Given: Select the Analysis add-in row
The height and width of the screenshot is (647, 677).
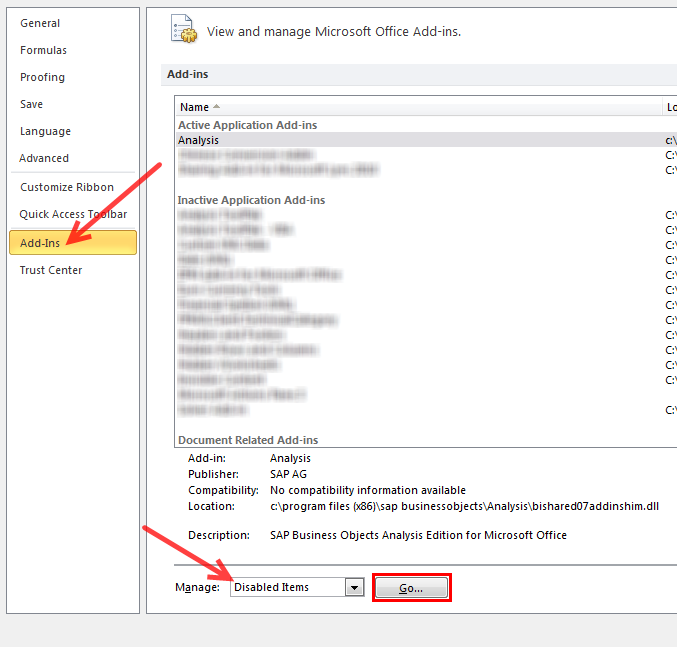Looking at the screenshot, I should tap(427, 140).
